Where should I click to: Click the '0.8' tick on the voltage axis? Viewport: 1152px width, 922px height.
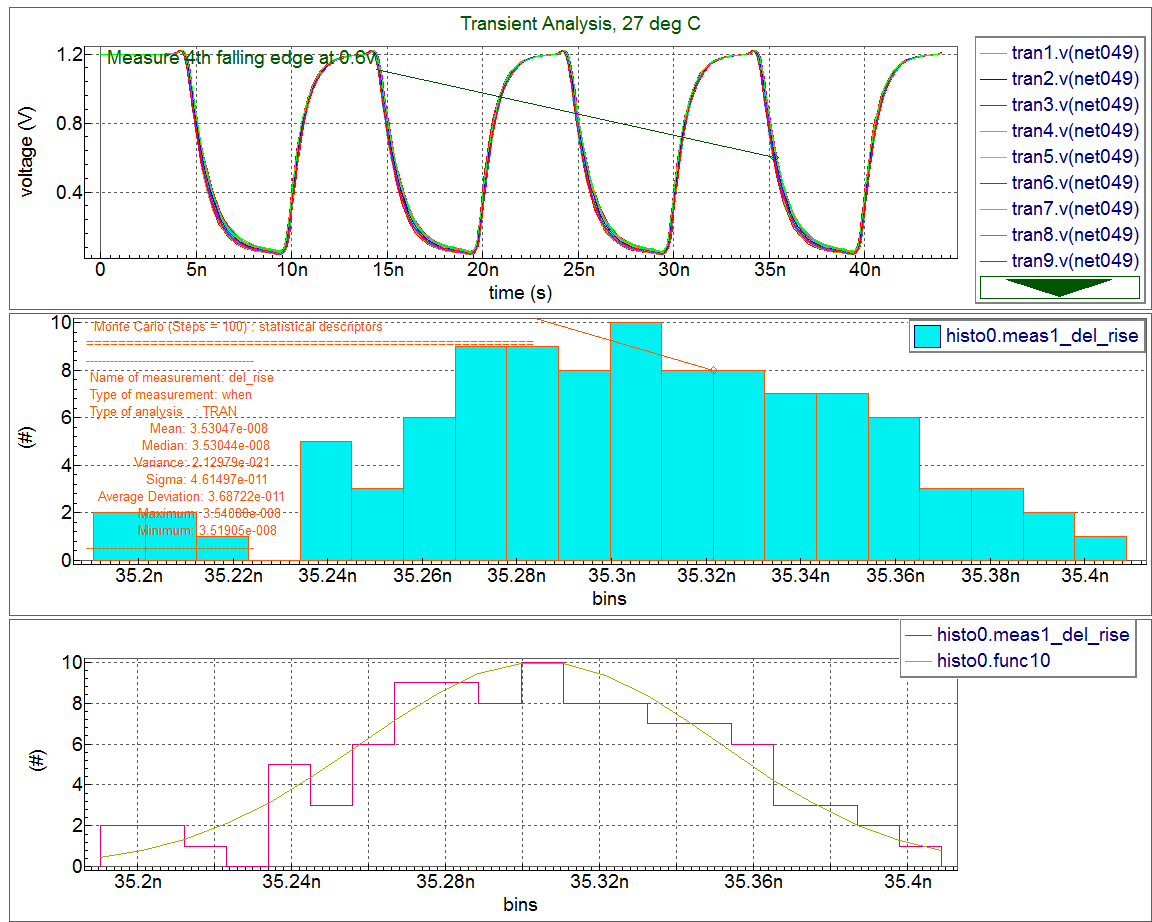click(x=70, y=123)
